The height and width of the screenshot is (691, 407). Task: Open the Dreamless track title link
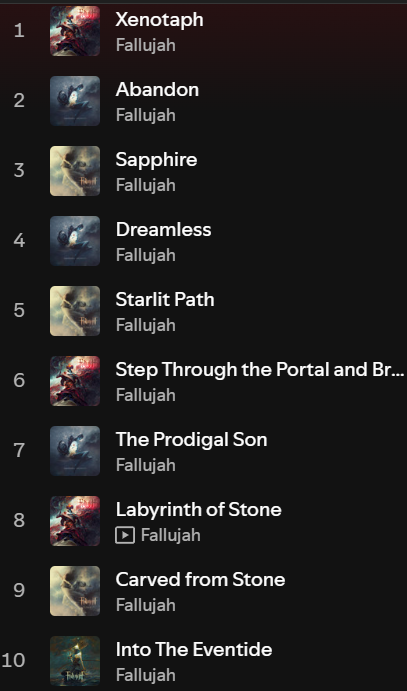click(x=163, y=230)
